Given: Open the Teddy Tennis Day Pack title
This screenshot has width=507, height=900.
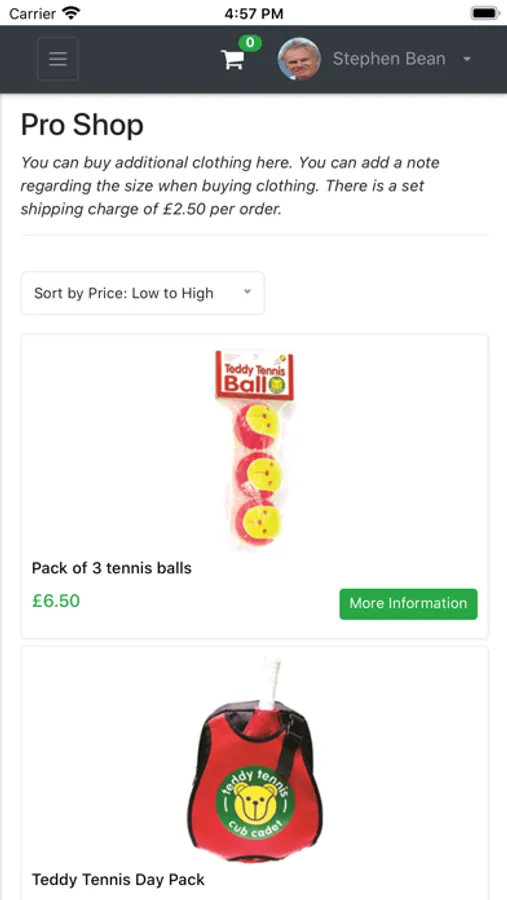Looking at the screenshot, I should [x=118, y=879].
